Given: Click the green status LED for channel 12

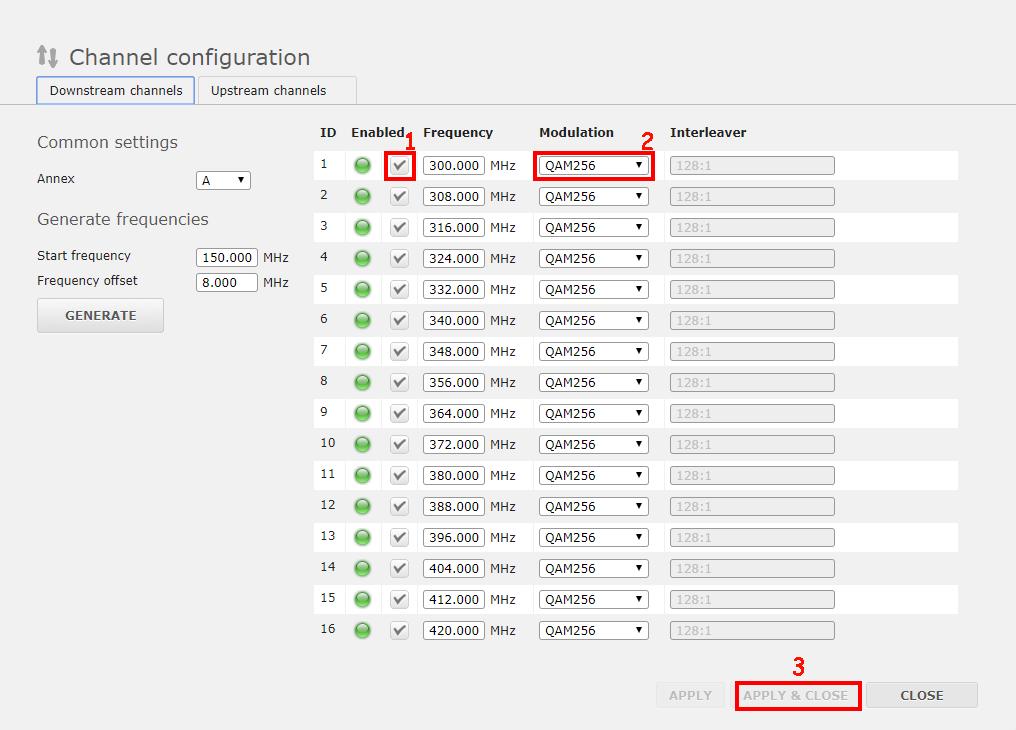Looking at the screenshot, I should [x=362, y=507].
